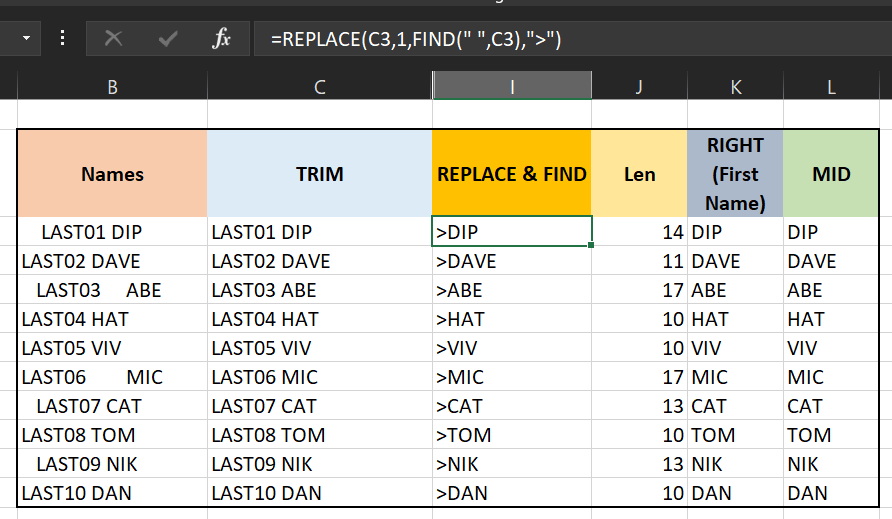Select the light blue TRIM header cell
Screen dimensions: 892x519
point(319,174)
